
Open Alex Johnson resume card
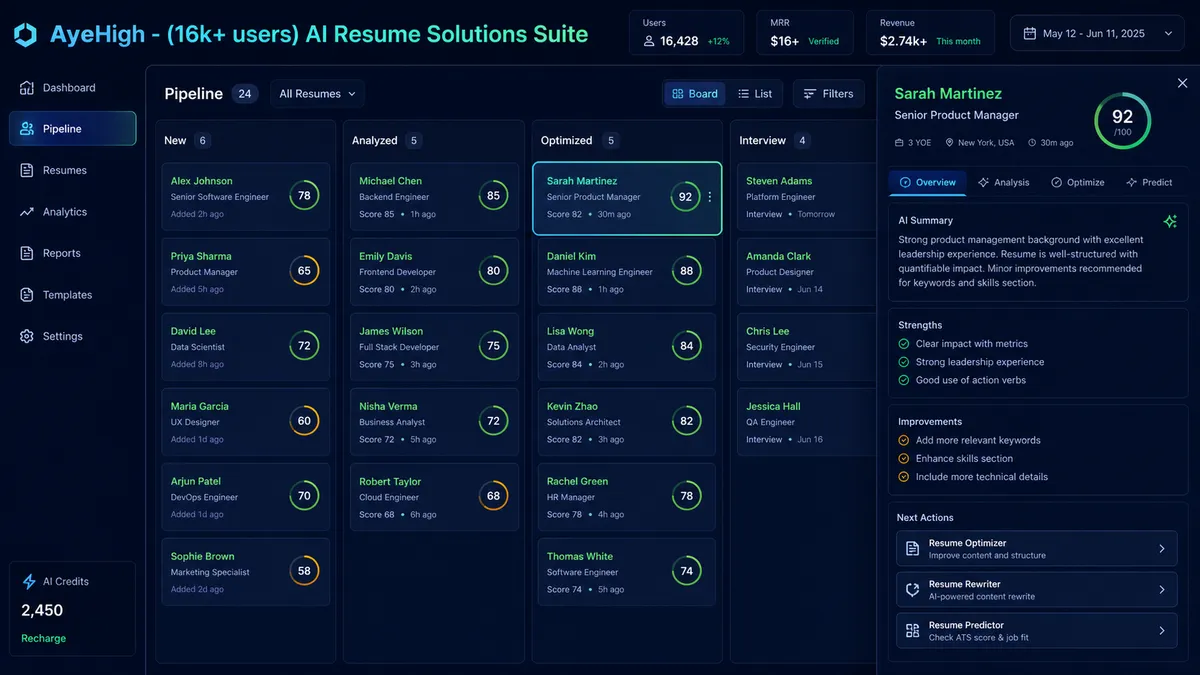245,197
